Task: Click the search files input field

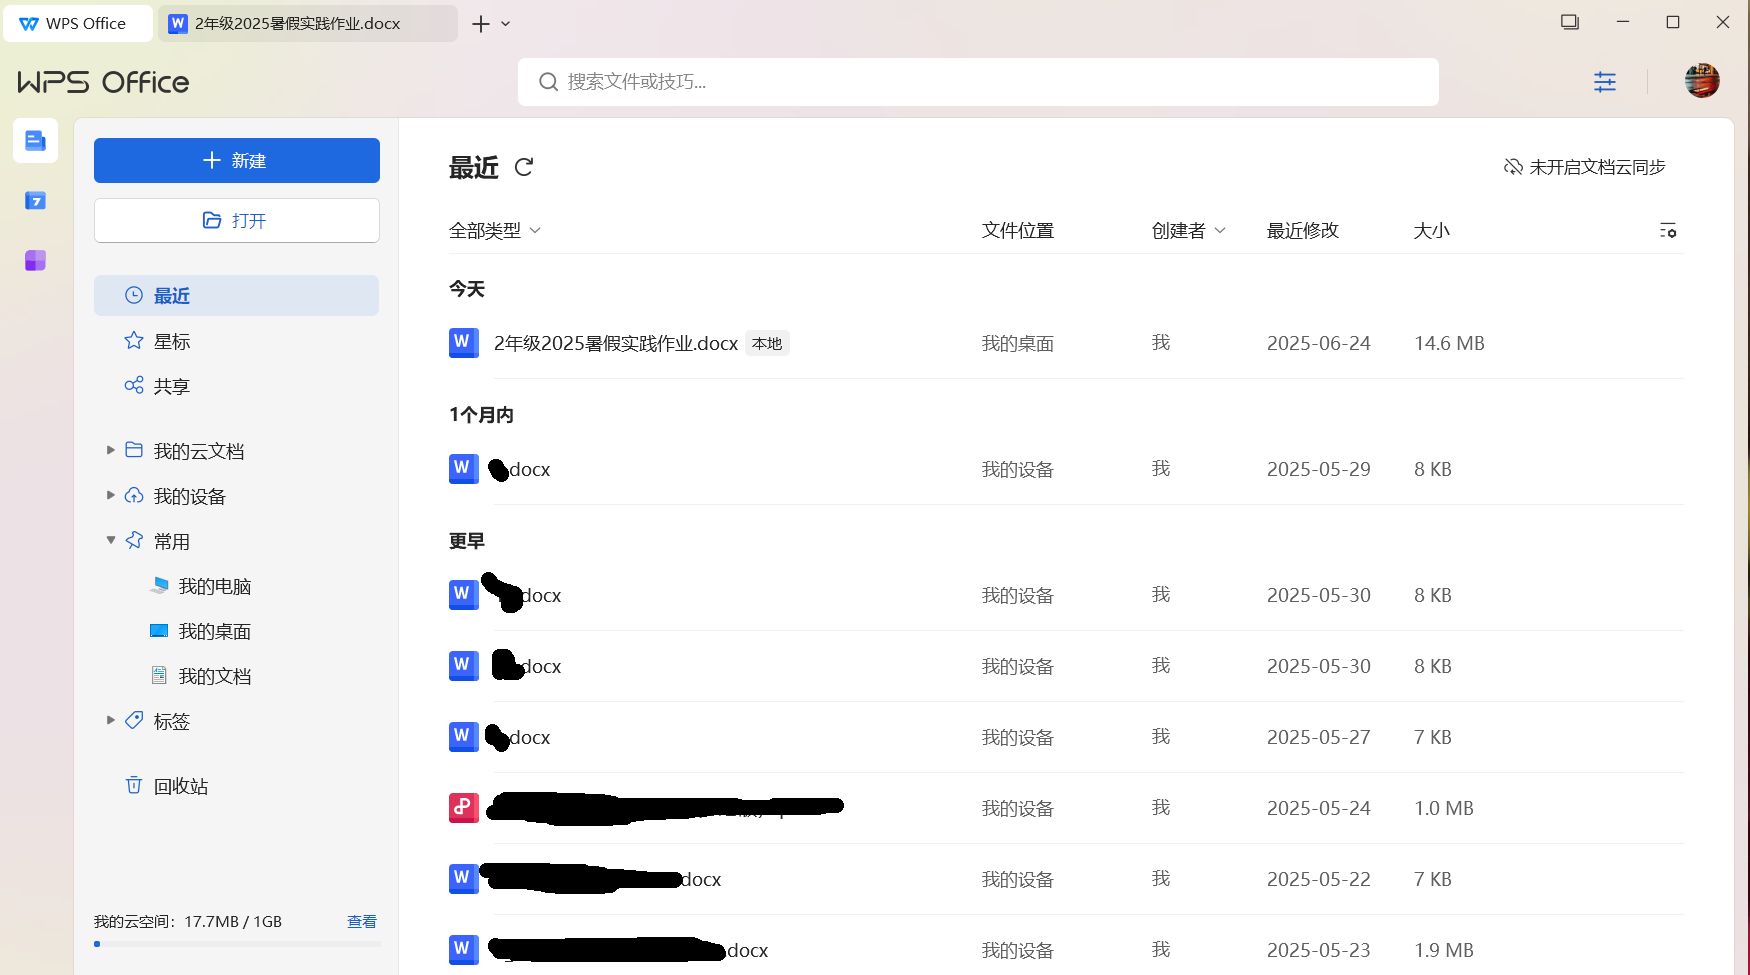Action: click(978, 82)
